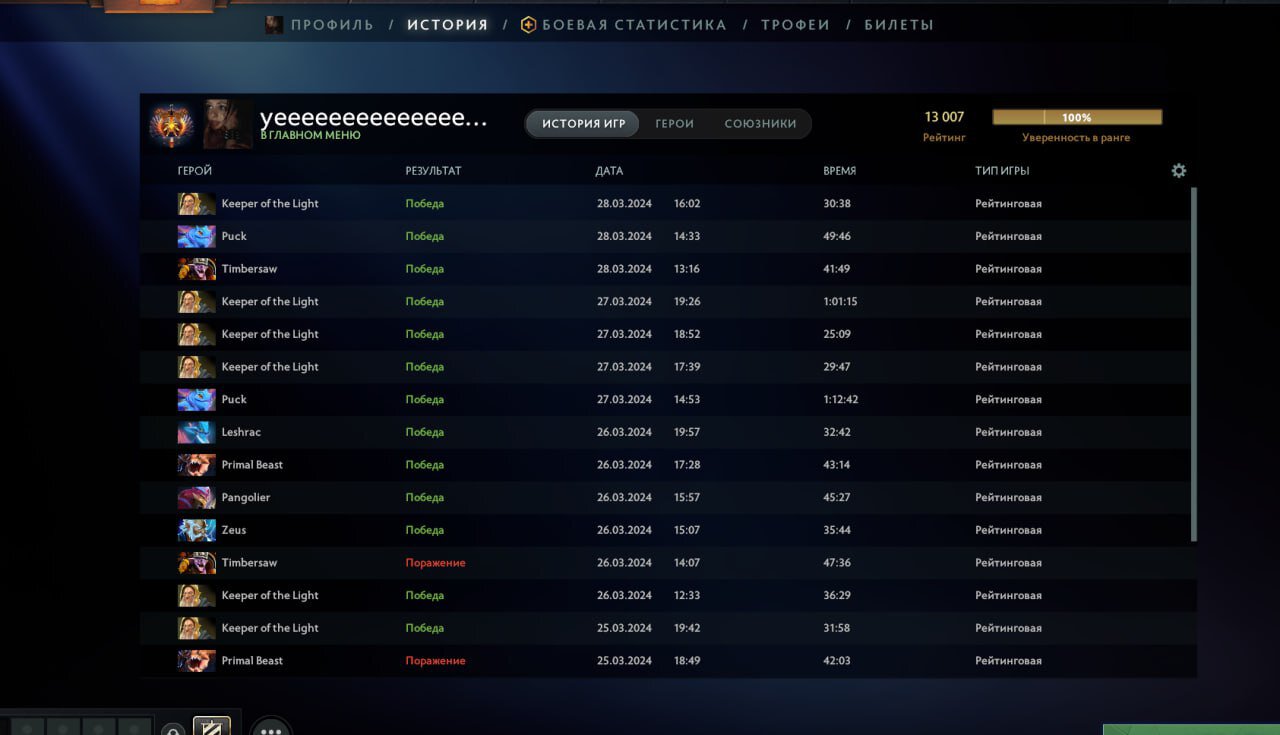Click the Puck hero icon, 27.03.2024 14:53 match

tap(196, 400)
